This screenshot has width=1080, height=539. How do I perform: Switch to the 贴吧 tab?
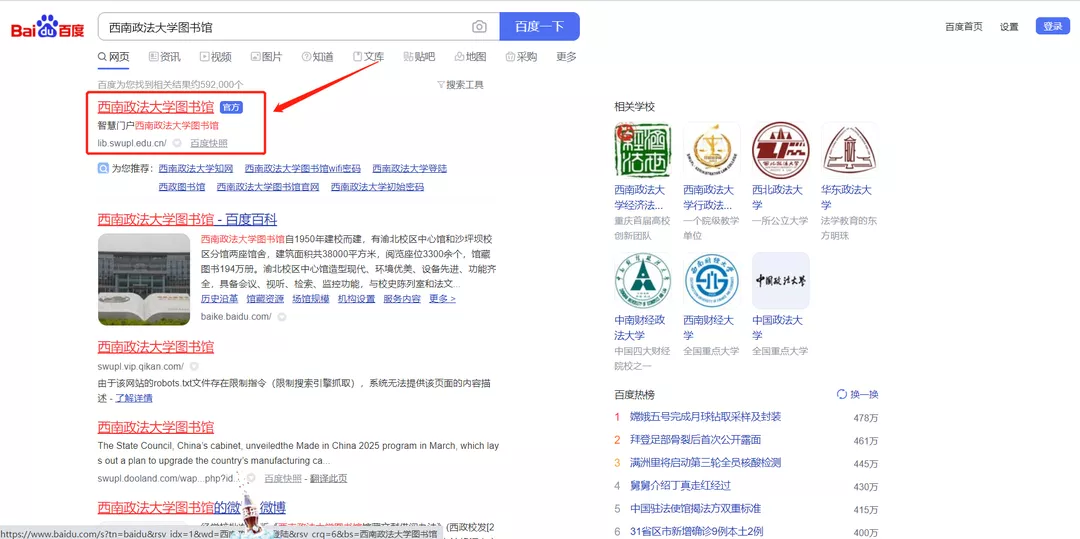click(419, 57)
